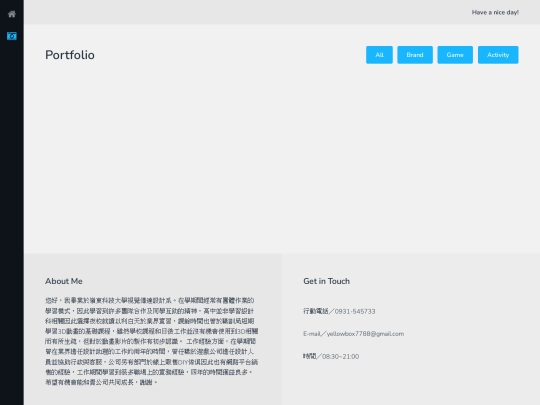540x405 pixels.
Task: Select the camera portfolio icon in sidebar
Action: click(12, 36)
